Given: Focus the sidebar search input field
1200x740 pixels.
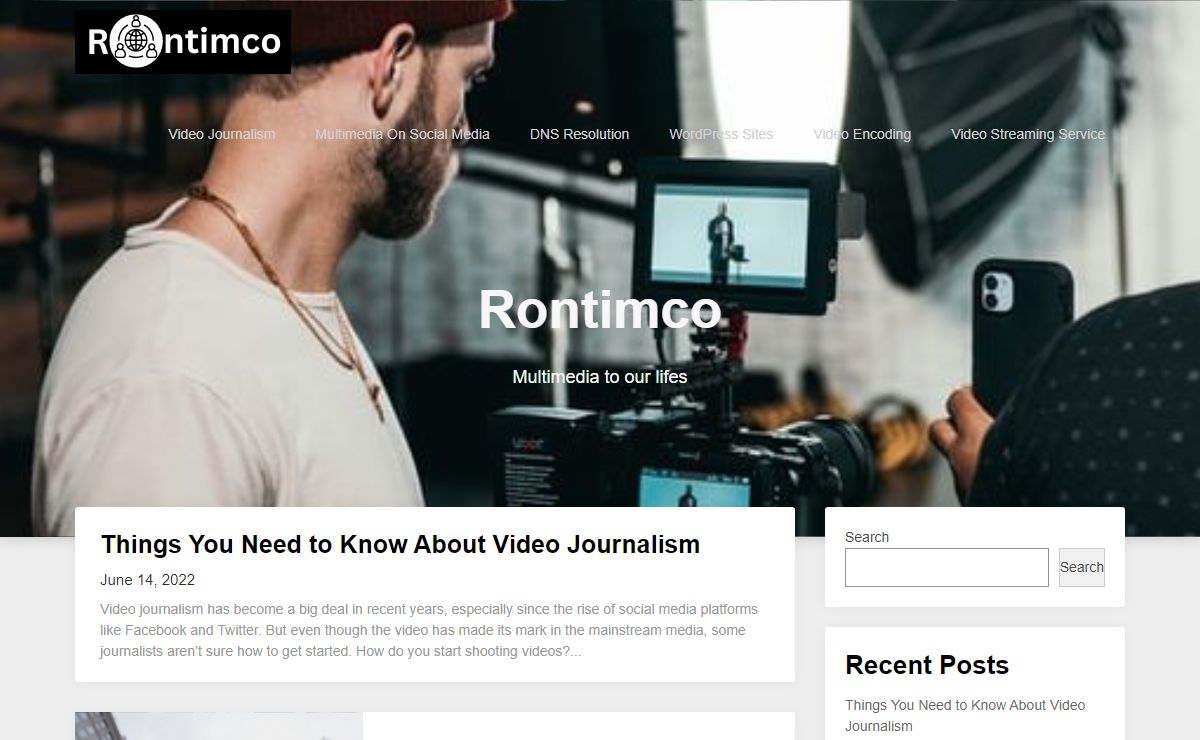Looking at the screenshot, I should [x=947, y=567].
